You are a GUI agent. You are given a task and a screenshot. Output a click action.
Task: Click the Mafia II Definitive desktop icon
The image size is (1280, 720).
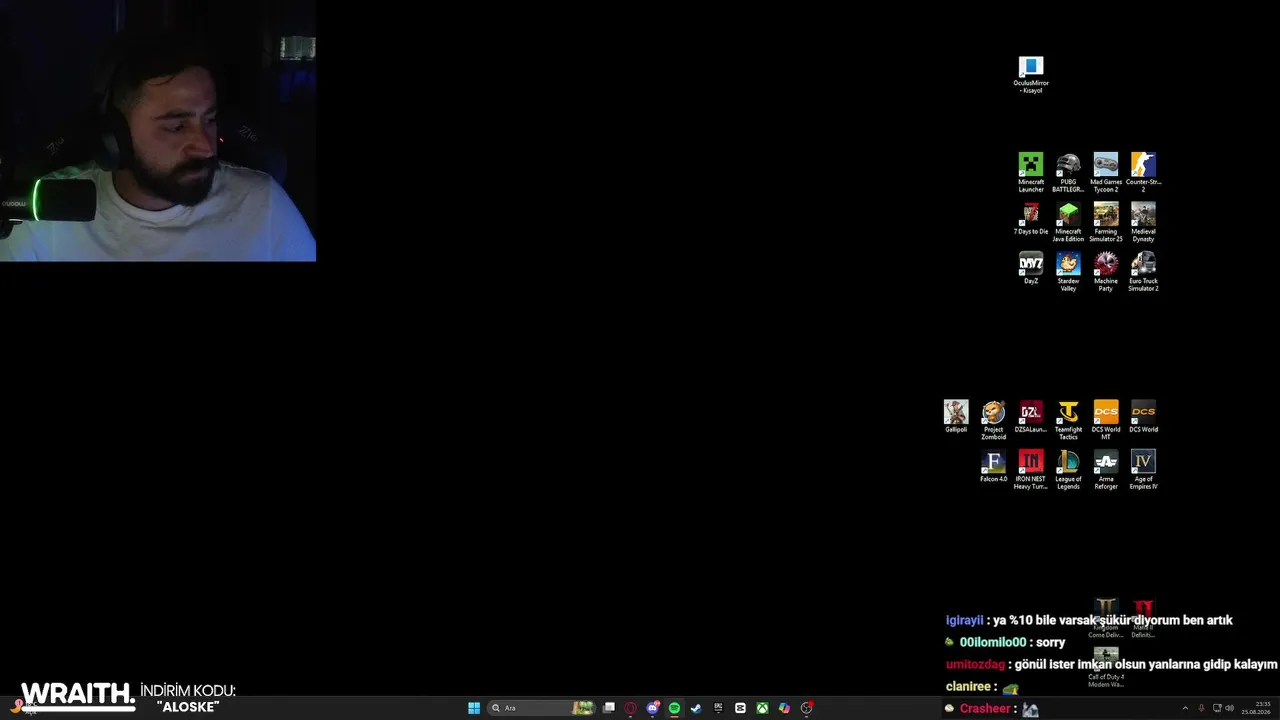pyautogui.click(x=1143, y=618)
